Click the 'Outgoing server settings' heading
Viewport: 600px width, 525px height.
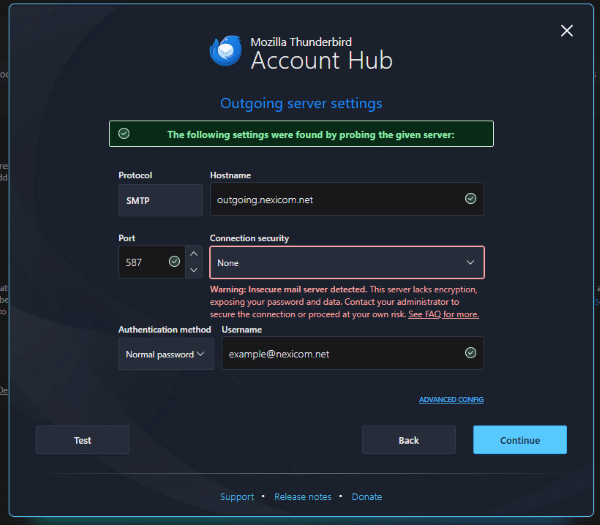pyautogui.click(x=301, y=103)
